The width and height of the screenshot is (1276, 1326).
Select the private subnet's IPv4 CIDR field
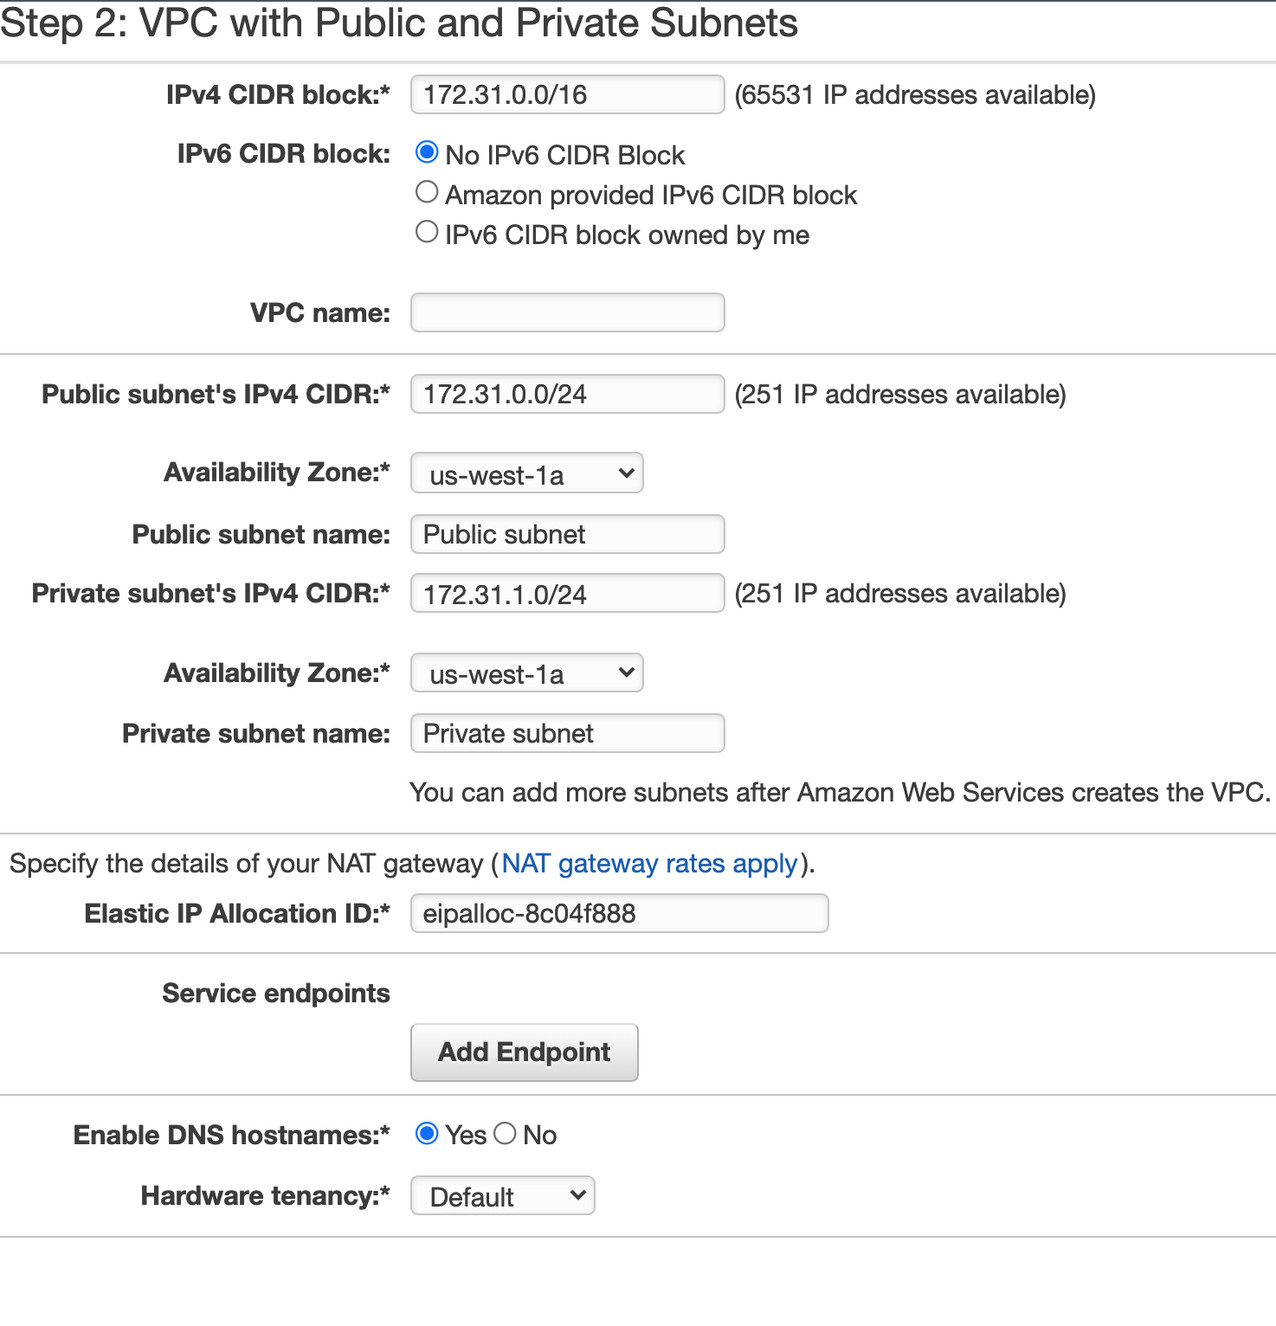566,592
